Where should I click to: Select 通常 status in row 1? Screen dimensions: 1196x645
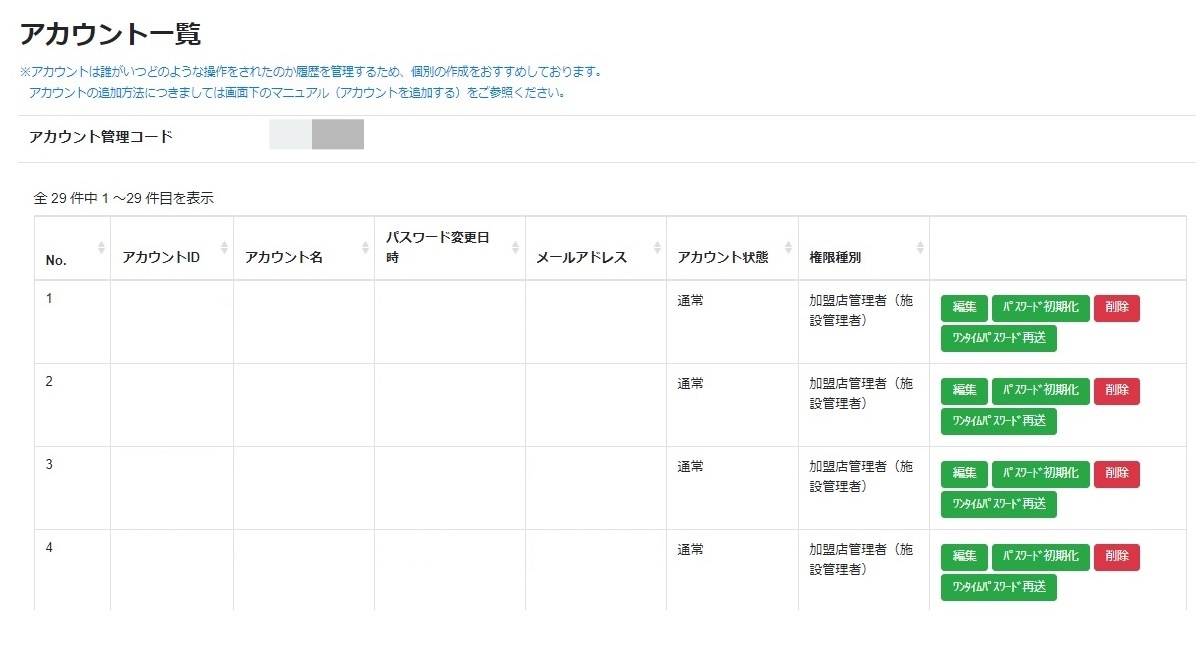coord(690,300)
